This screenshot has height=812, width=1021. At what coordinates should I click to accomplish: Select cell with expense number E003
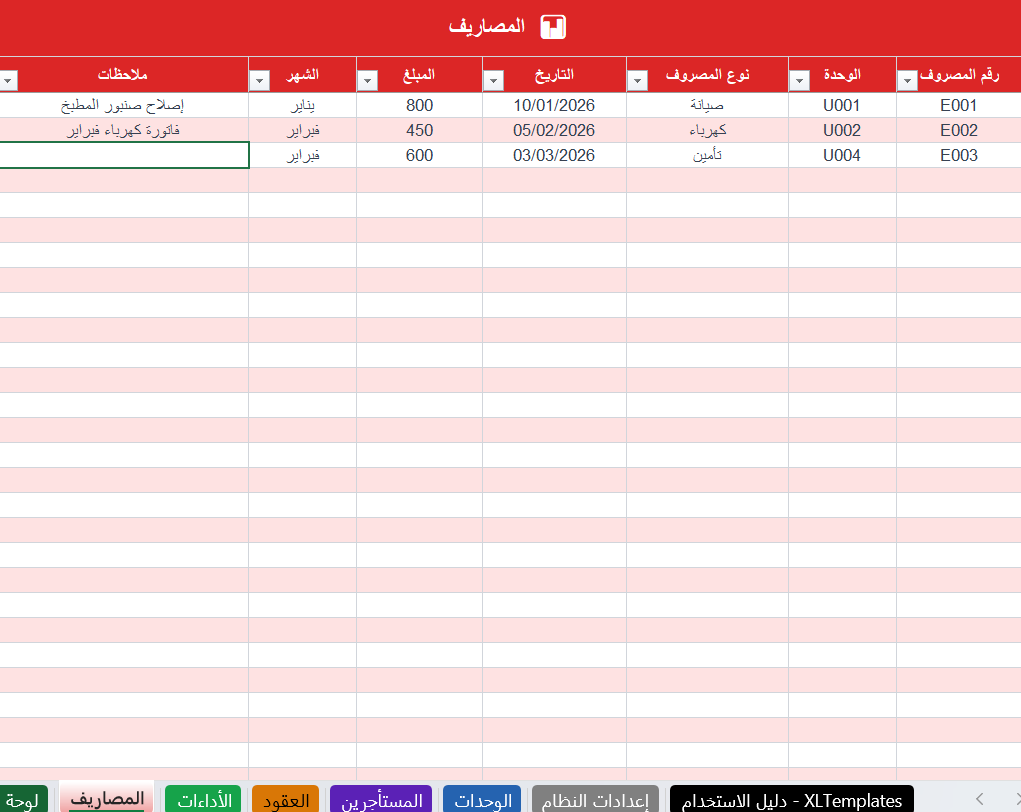(958, 156)
